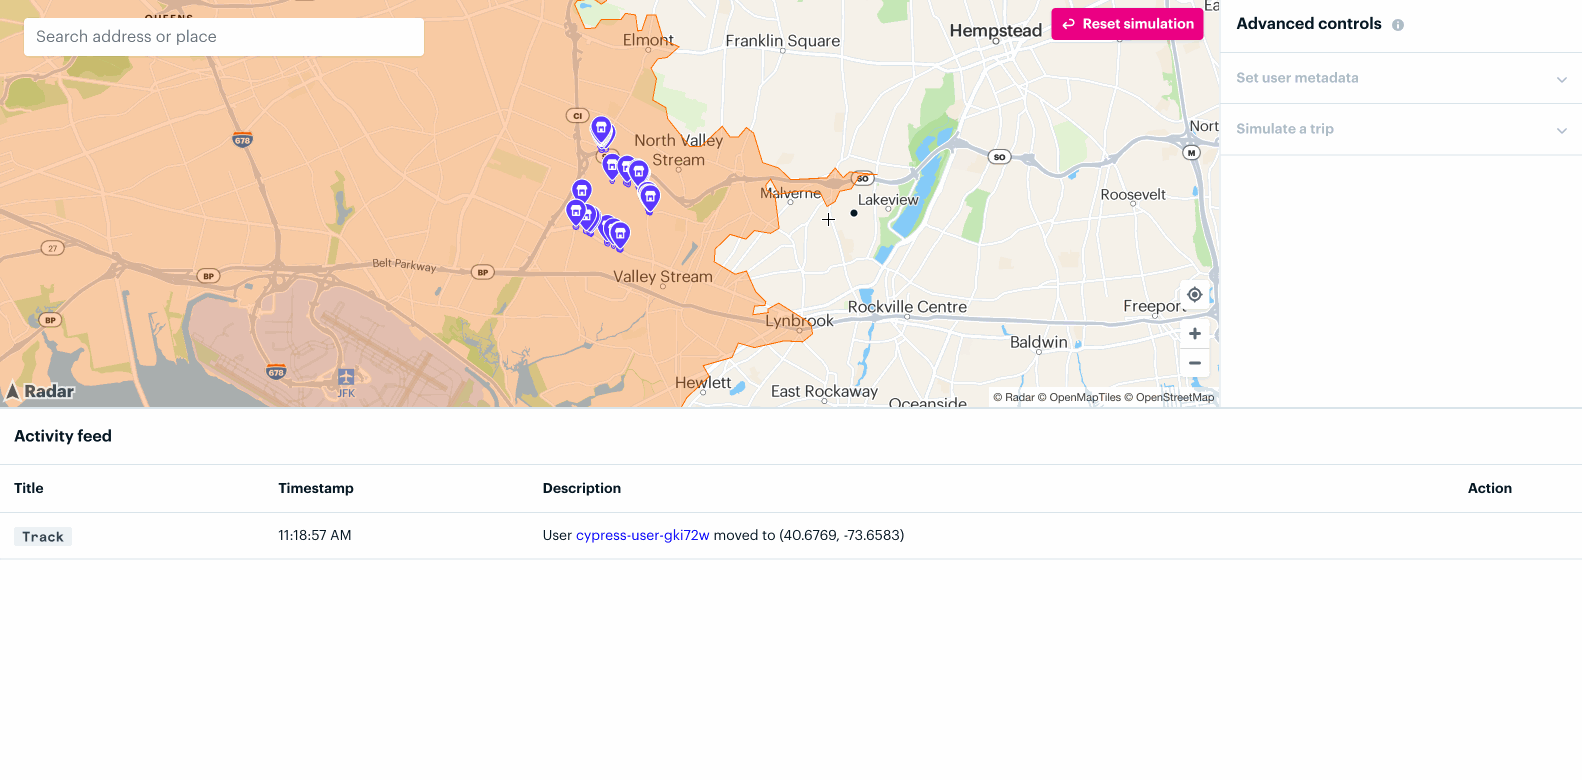Image resolution: width=1582 pixels, height=780 pixels.
Task: Focus the Search address or place field
Action: click(223, 37)
